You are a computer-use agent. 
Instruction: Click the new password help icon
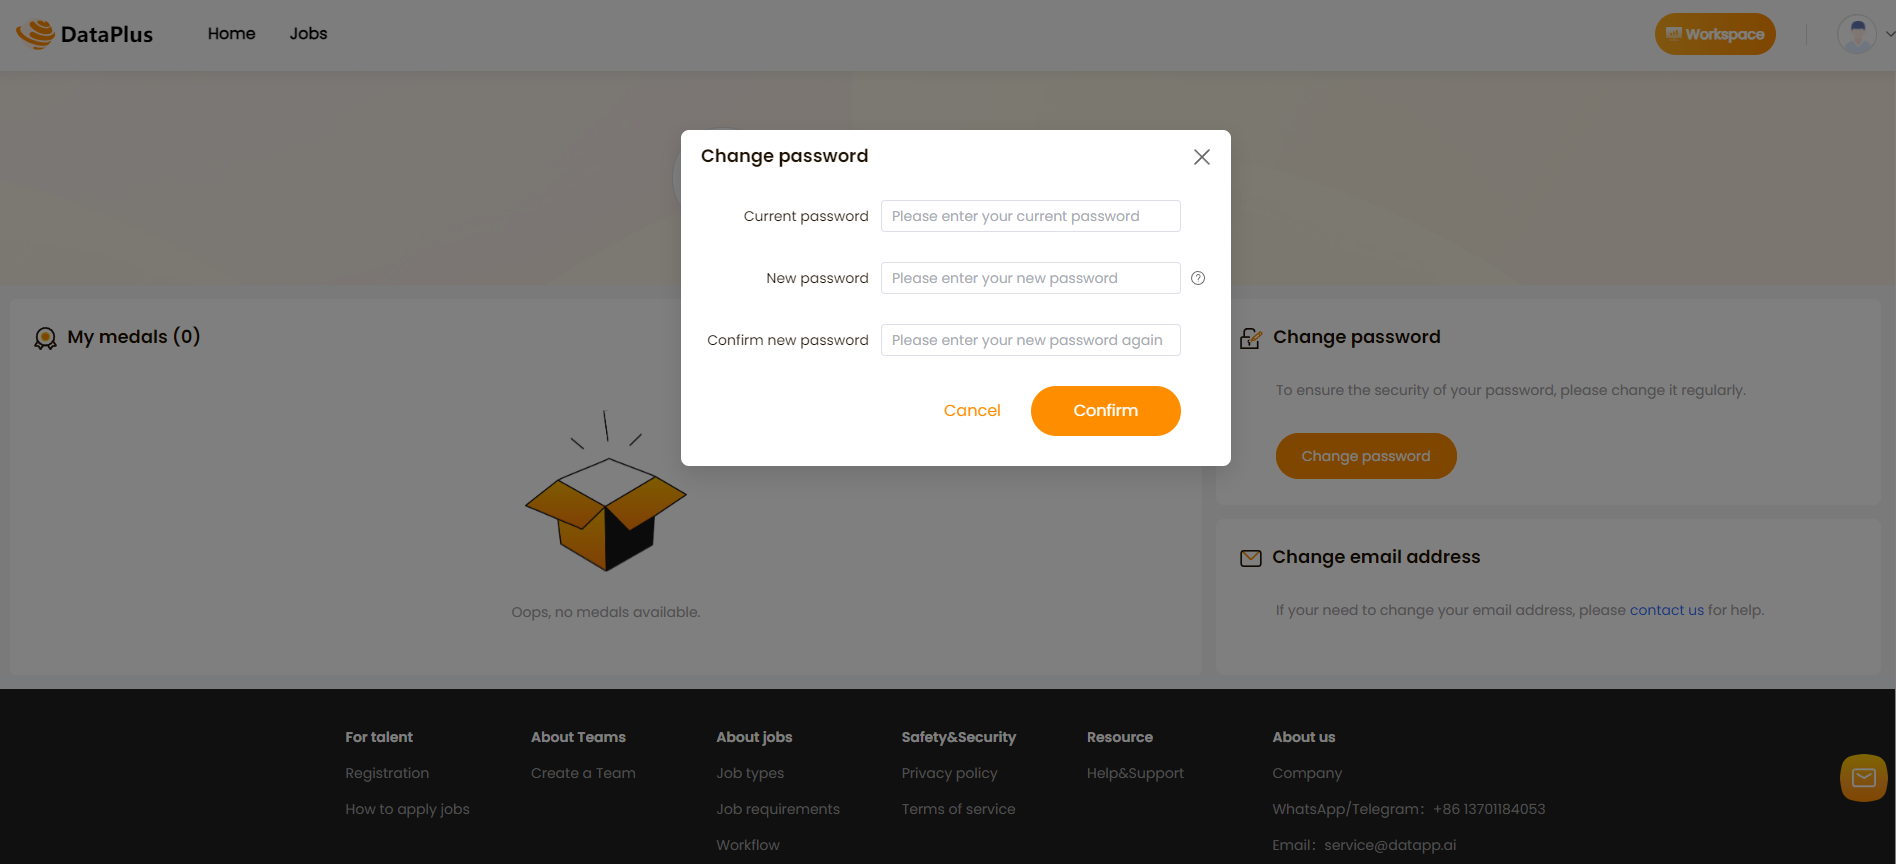pos(1198,278)
